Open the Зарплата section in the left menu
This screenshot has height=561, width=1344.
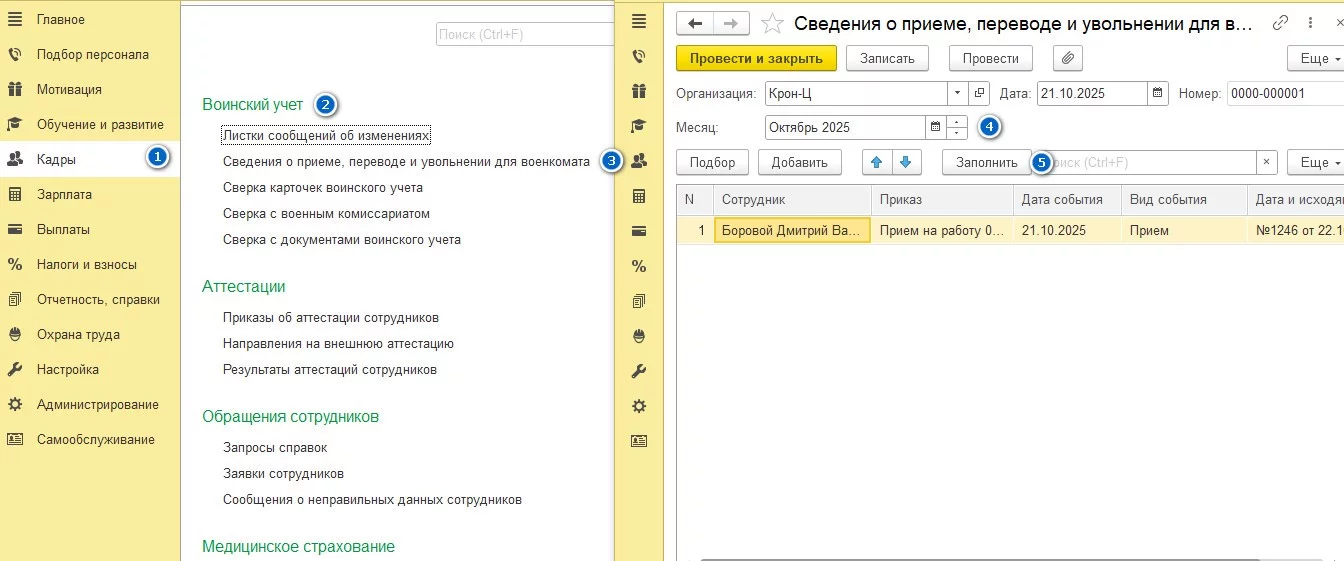(x=90, y=194)
